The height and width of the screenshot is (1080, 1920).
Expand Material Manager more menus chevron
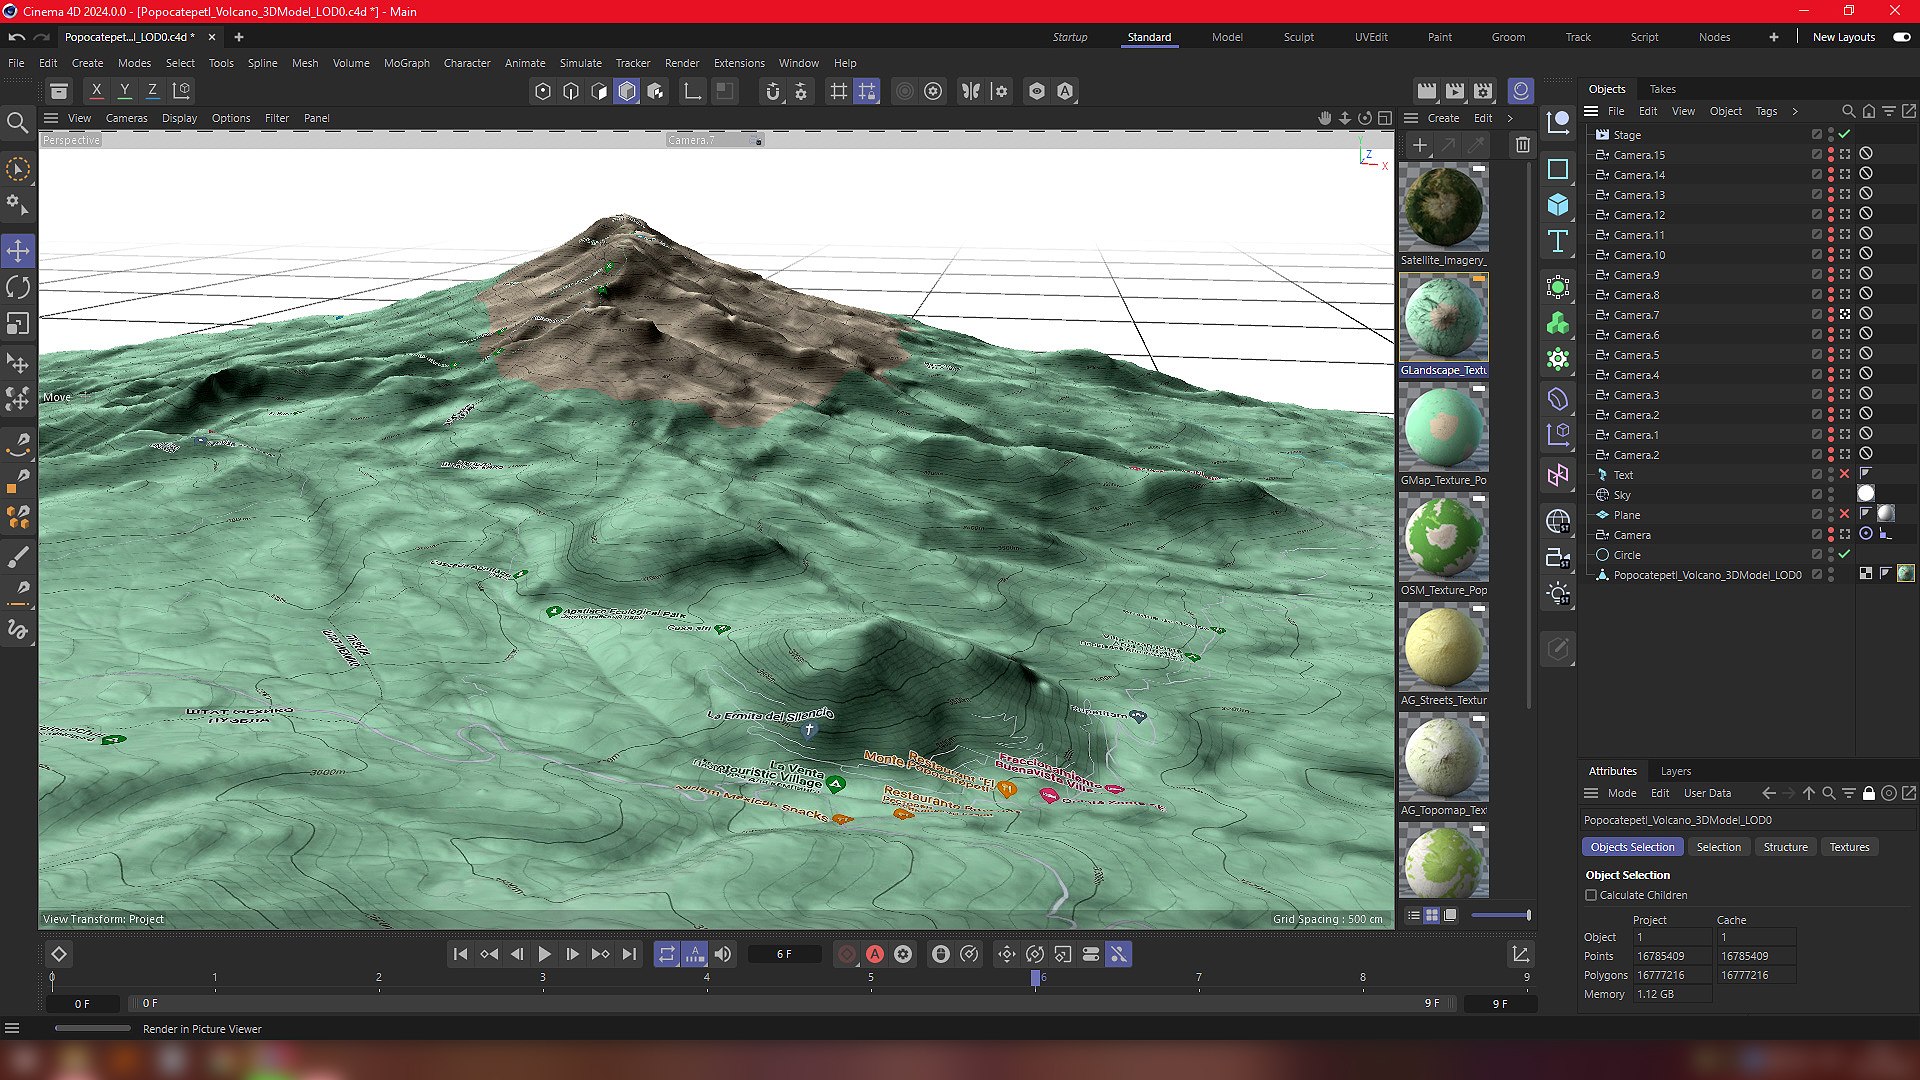click(x=1510, y=118)
